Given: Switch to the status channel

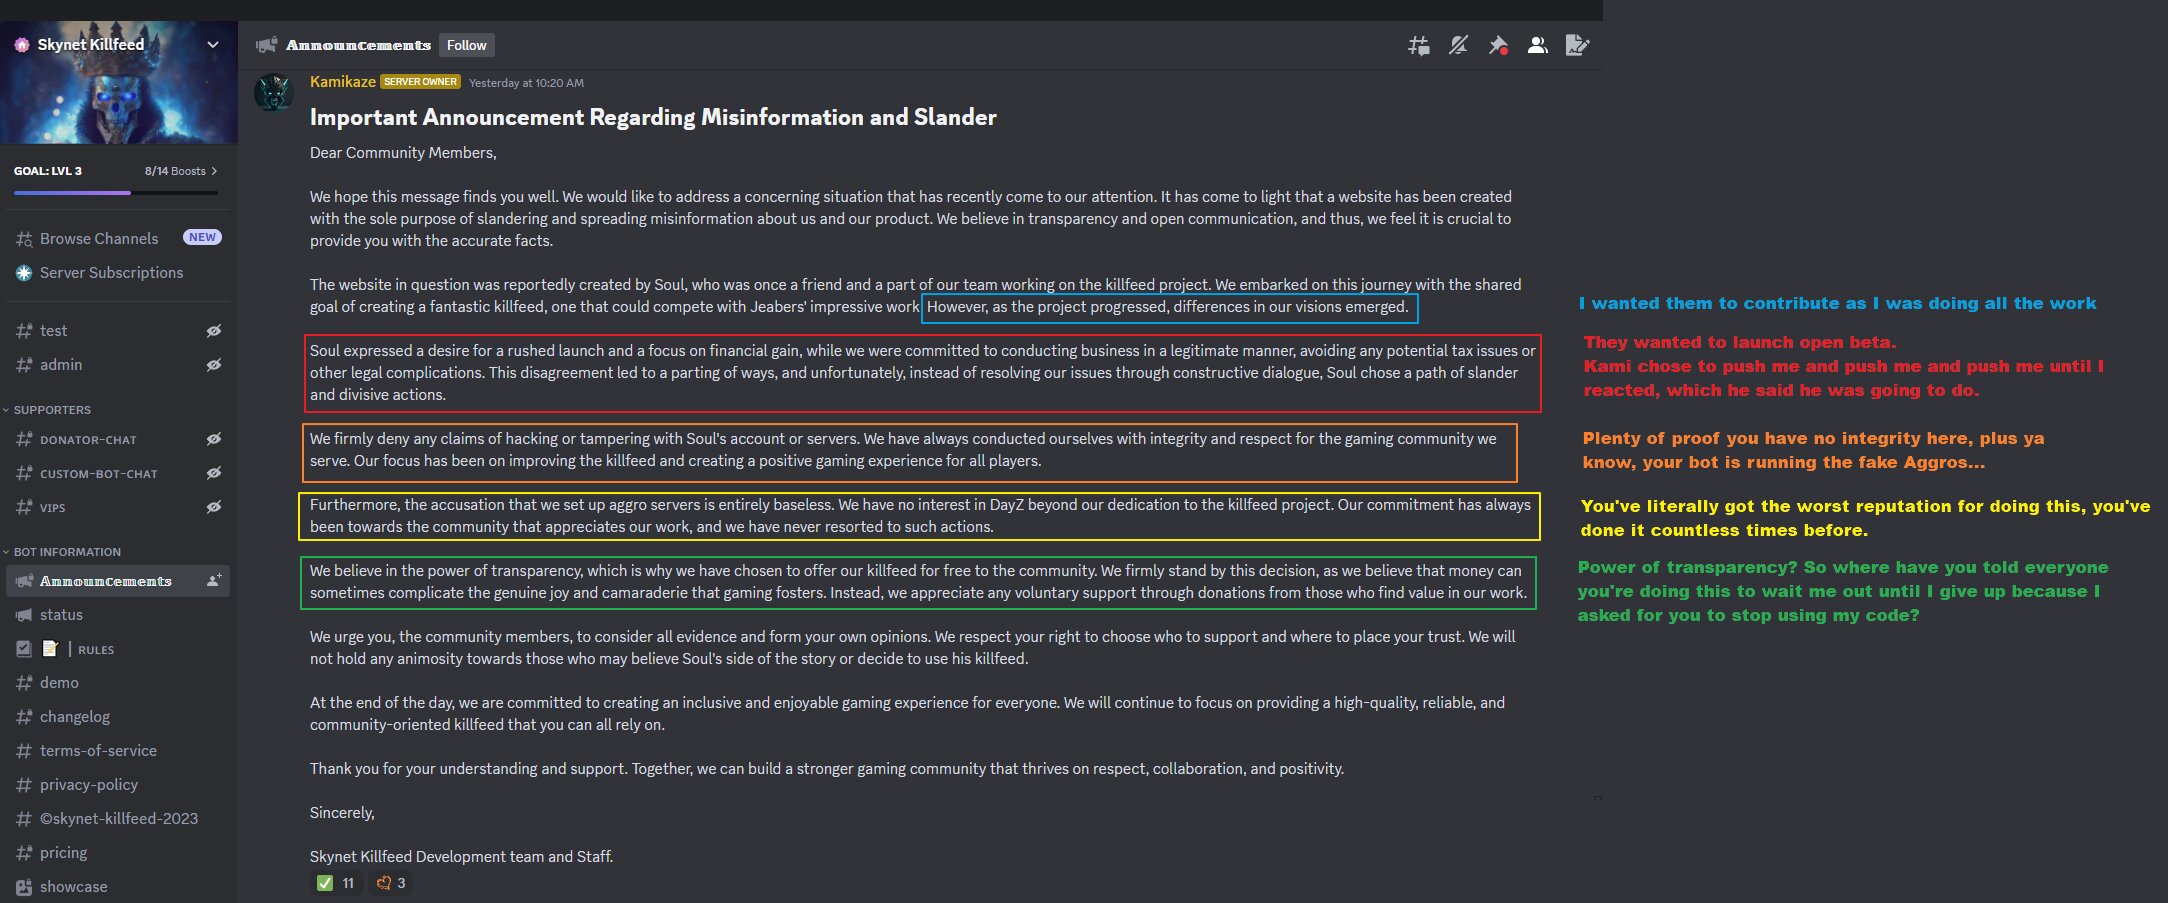Looking at the screenshot, I should coord(118,615).
